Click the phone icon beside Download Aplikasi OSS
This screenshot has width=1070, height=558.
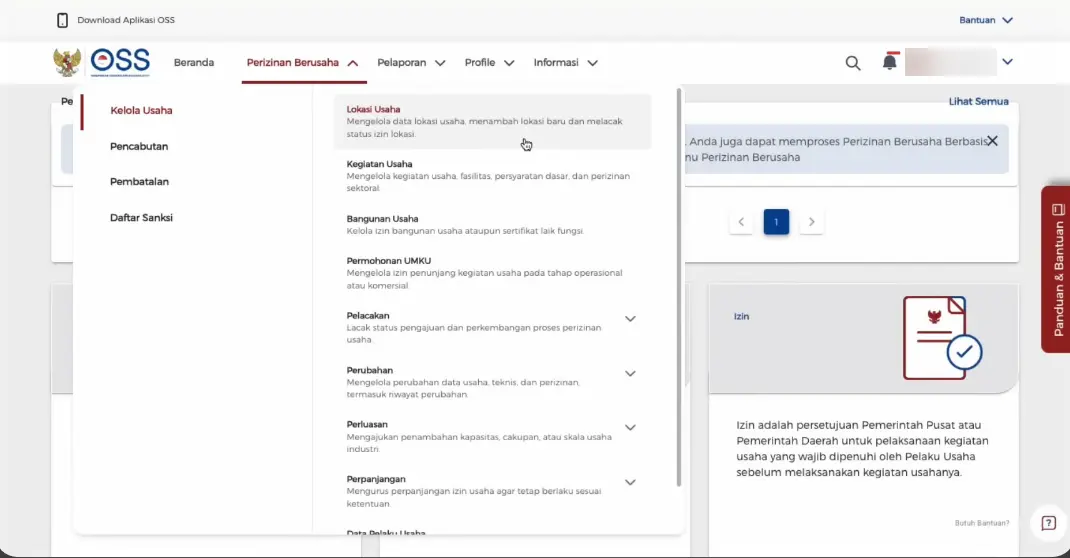[x=63, y=20]
